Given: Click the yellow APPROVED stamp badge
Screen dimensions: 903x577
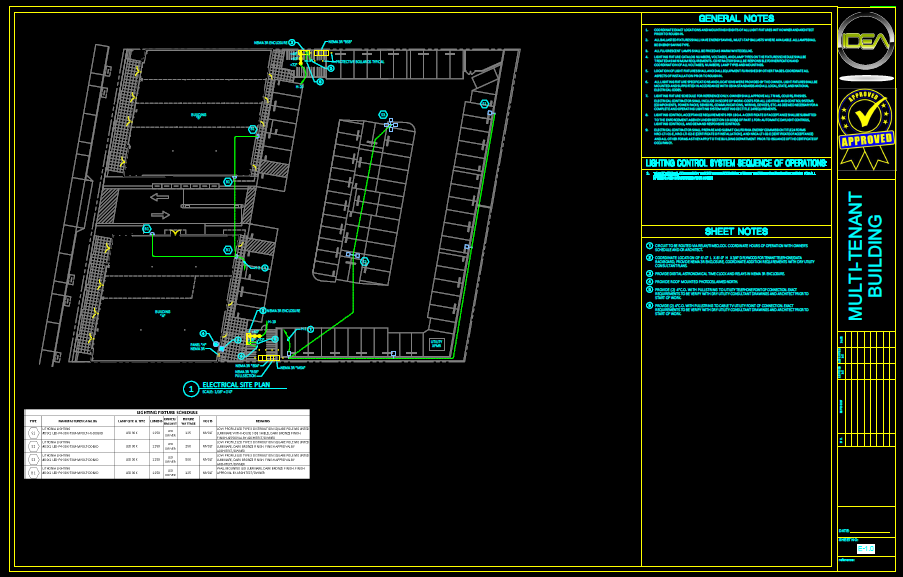Looking at the screenshot, I should tap(865, 130).
